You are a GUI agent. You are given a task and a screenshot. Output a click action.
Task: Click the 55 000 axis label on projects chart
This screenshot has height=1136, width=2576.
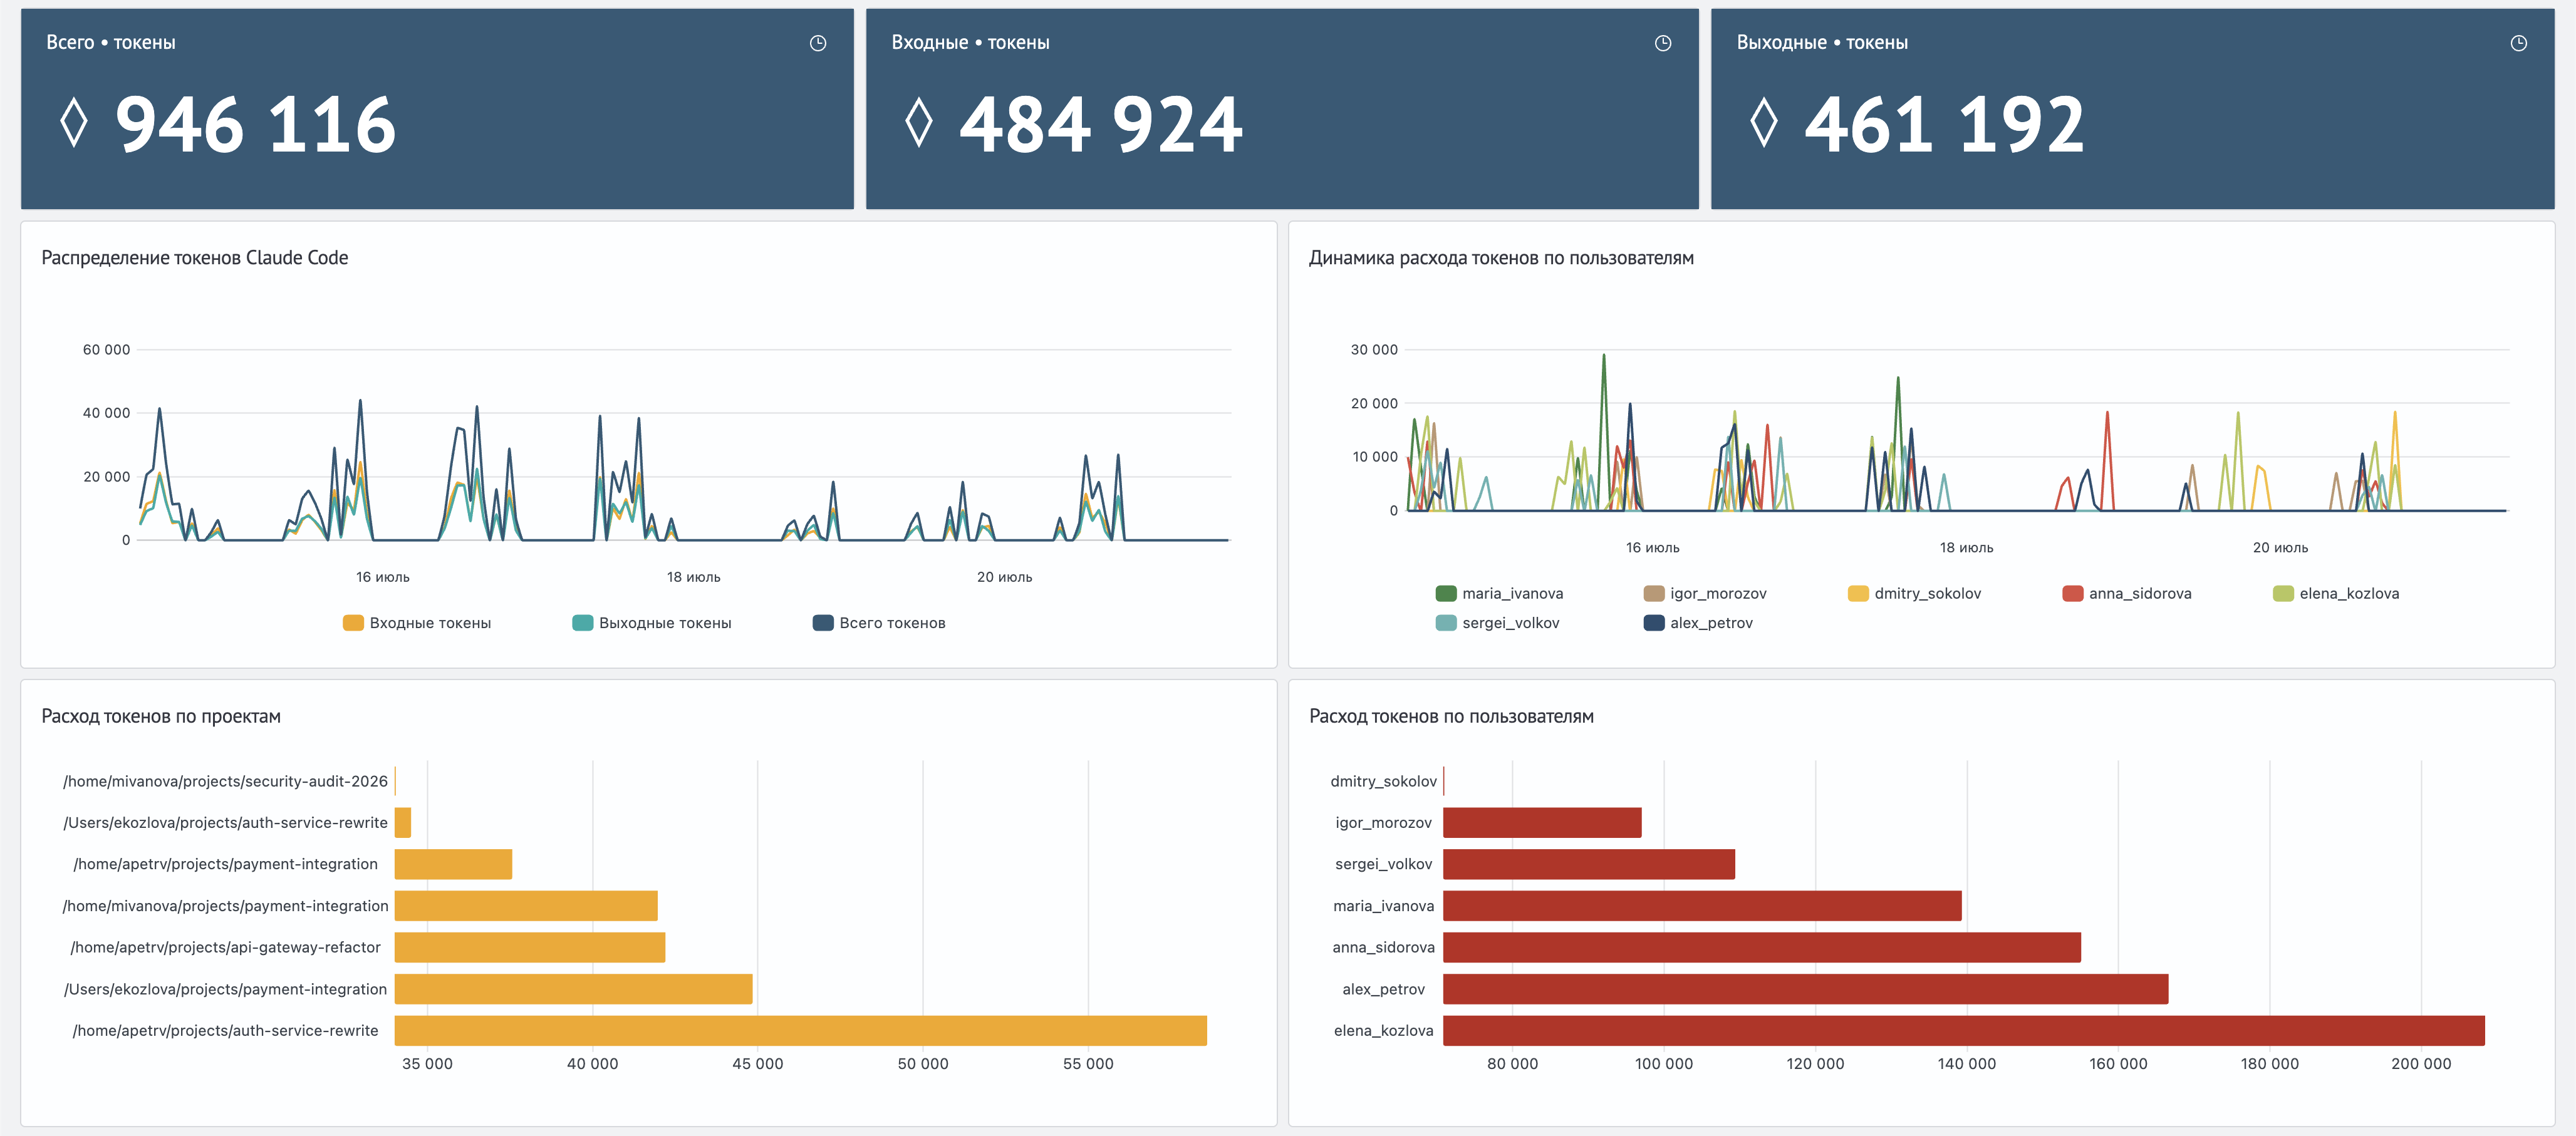(1088, 1064)
